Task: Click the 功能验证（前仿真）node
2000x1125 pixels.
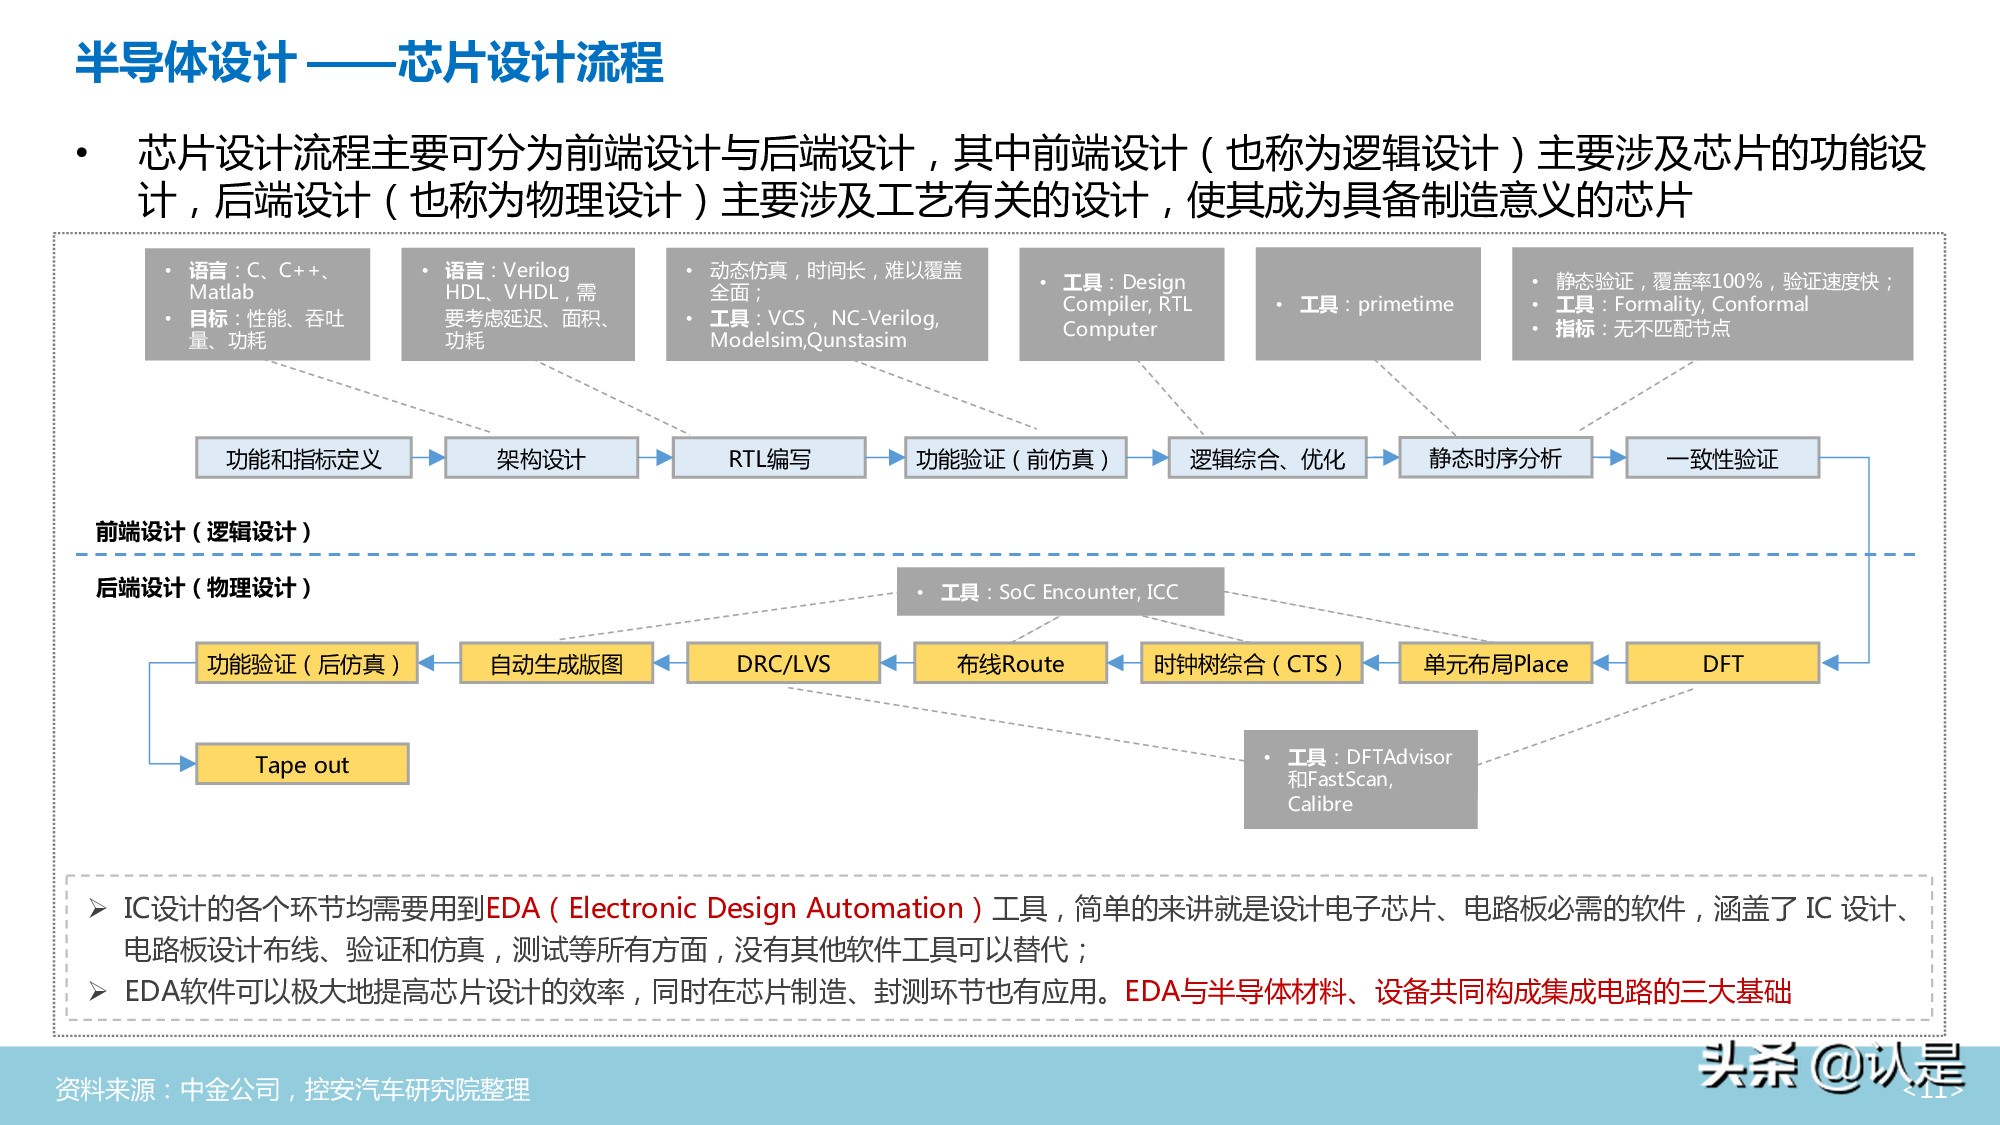Action: click(x=1014, y=458)
